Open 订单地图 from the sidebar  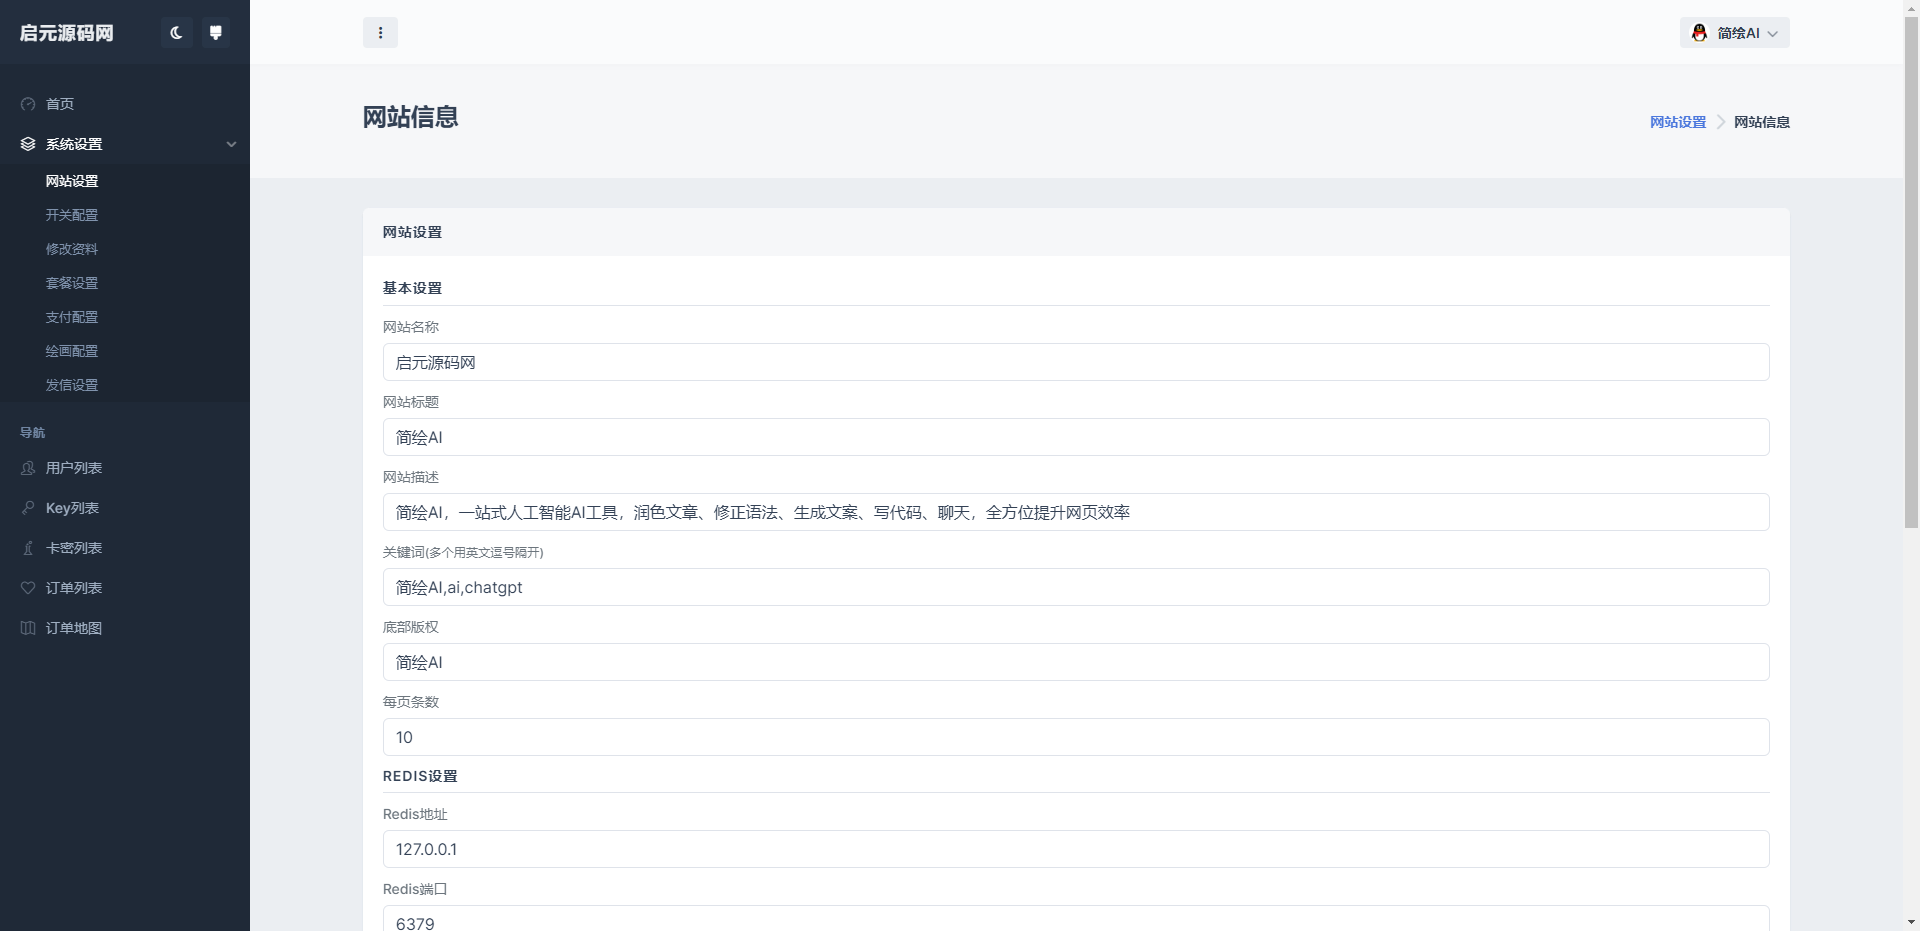coord(74,628)
